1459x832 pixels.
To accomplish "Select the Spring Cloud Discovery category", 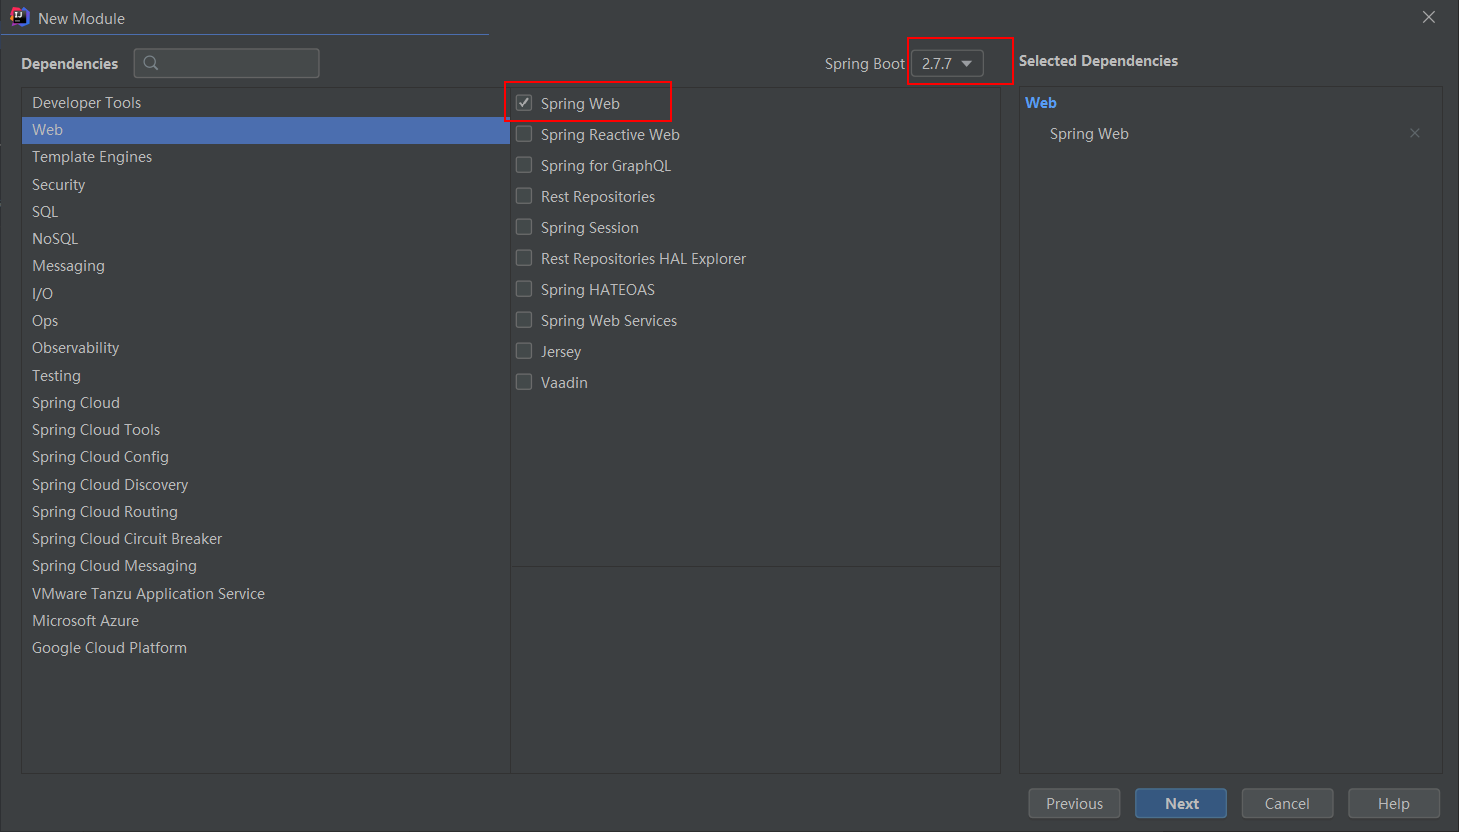I will coord(266,485).
